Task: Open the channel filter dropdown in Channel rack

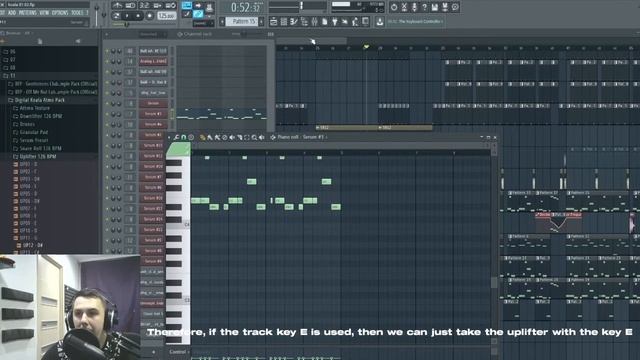Action: 153,35
